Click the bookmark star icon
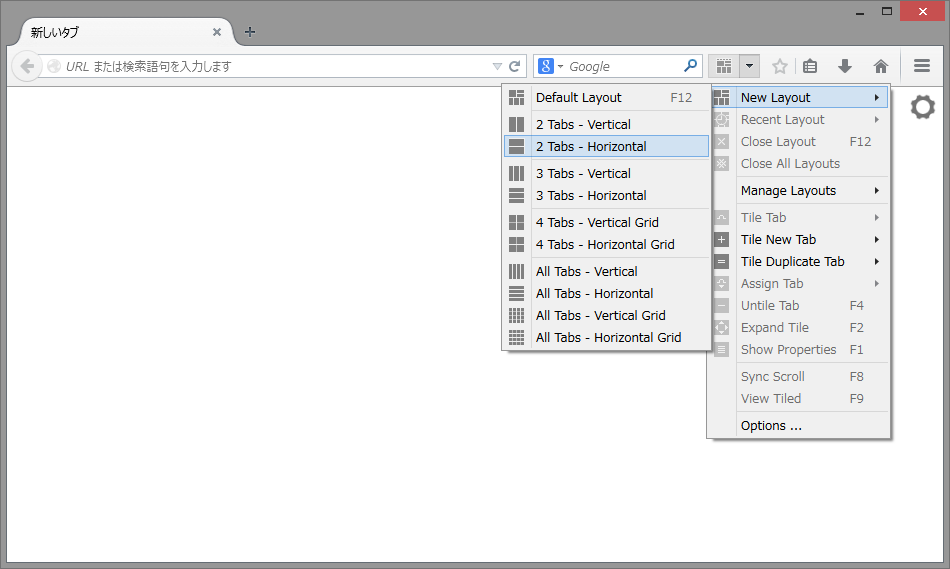 pyautogui.click(x=780, y=66)
